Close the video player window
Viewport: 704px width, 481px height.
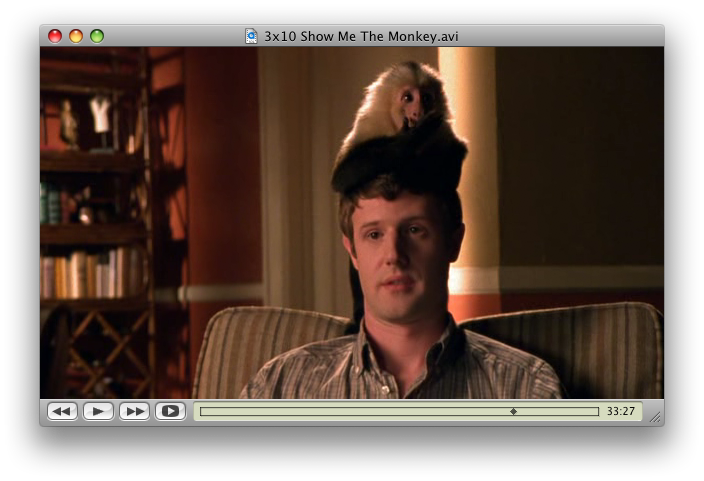click(x=55, y=36)
